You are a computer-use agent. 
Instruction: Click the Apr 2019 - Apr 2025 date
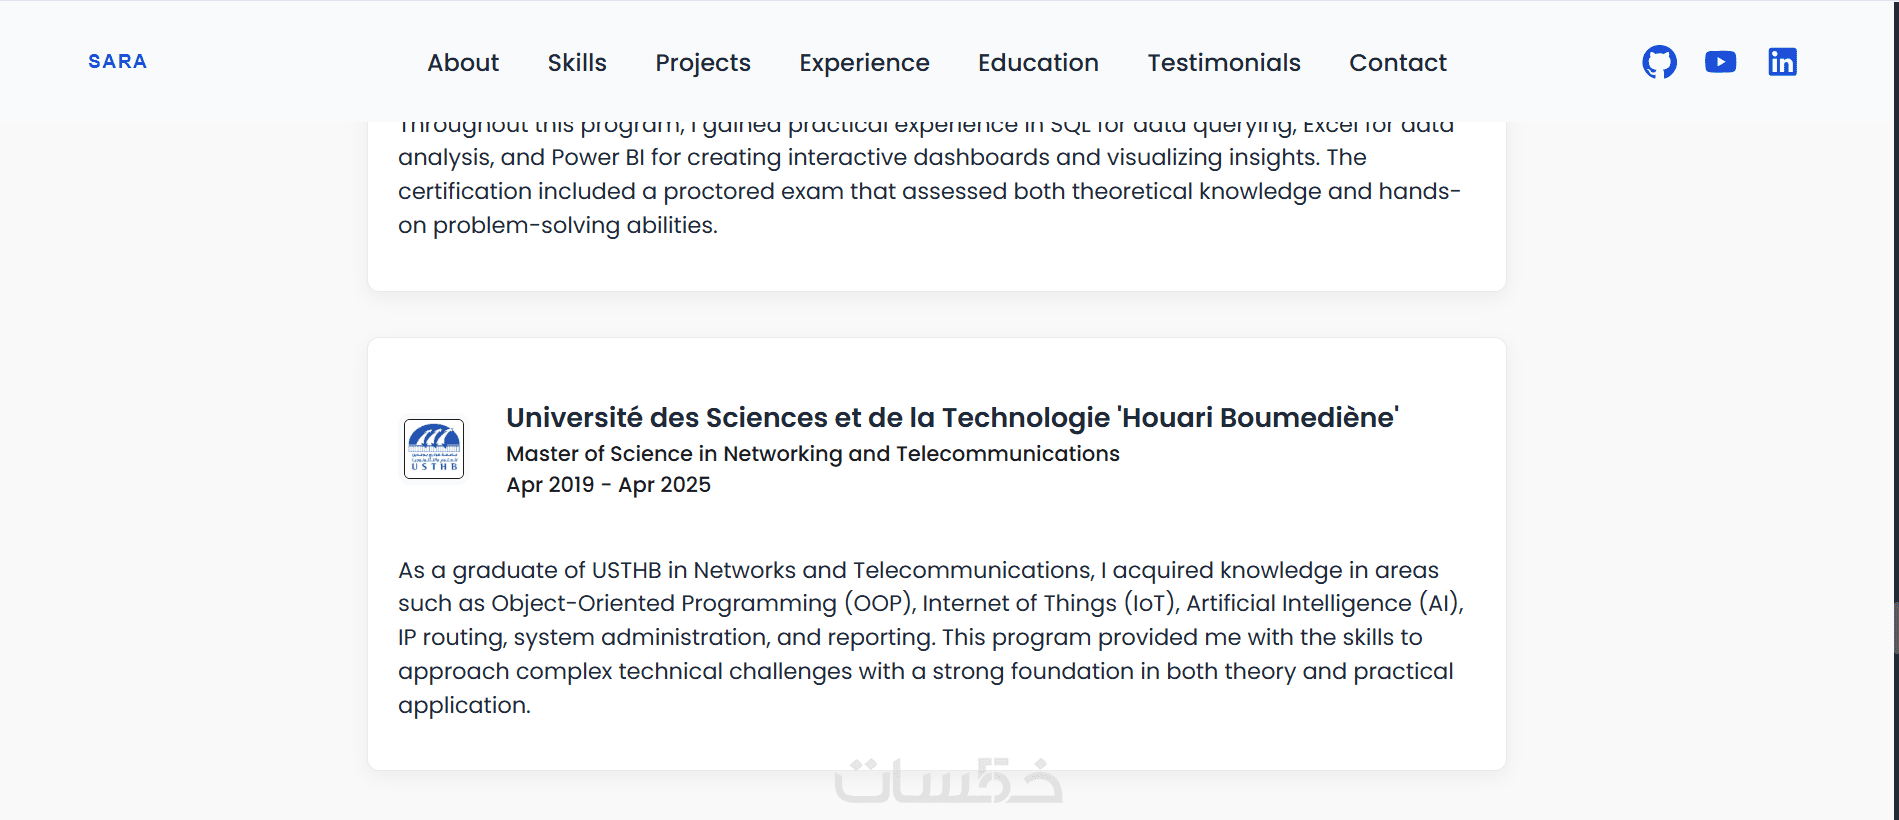(x=608, y=485)
